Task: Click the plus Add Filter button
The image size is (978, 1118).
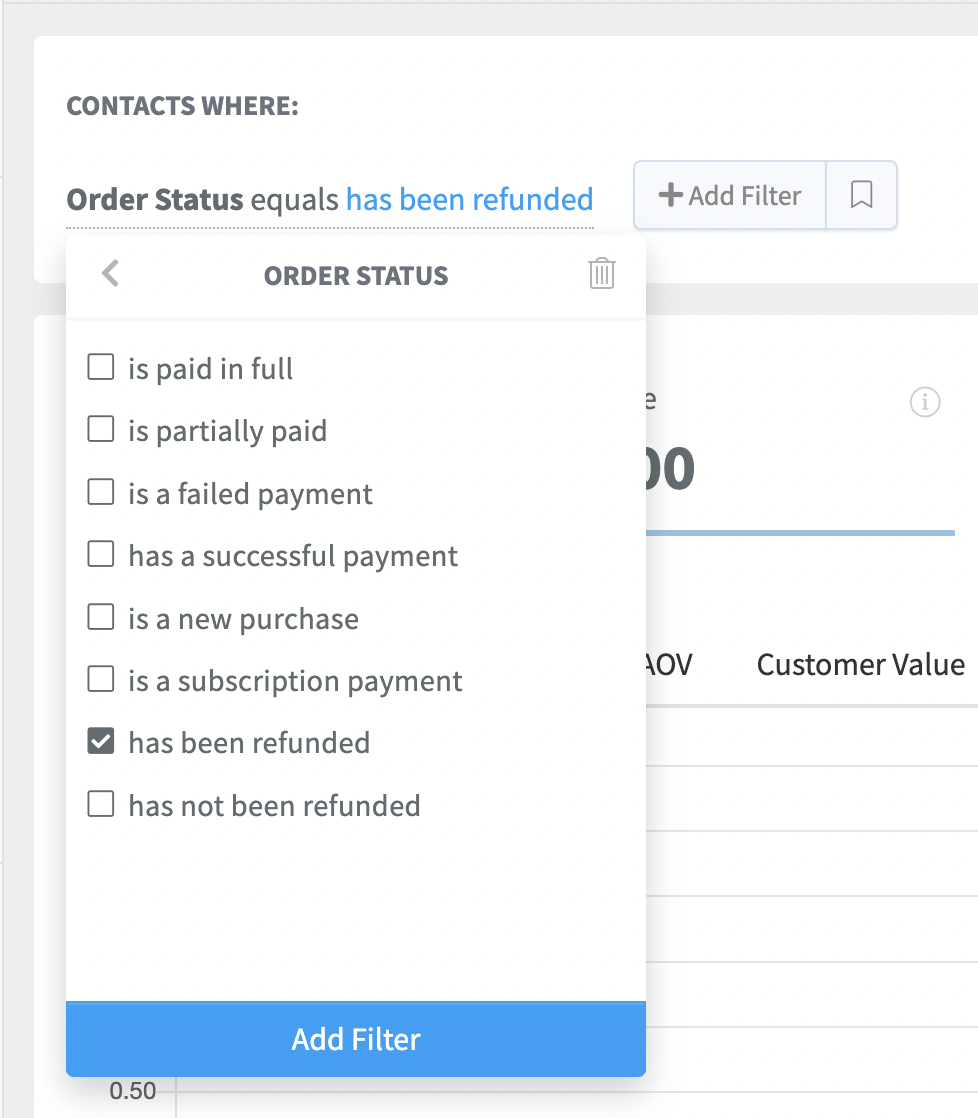Action: tap(730, 195)
